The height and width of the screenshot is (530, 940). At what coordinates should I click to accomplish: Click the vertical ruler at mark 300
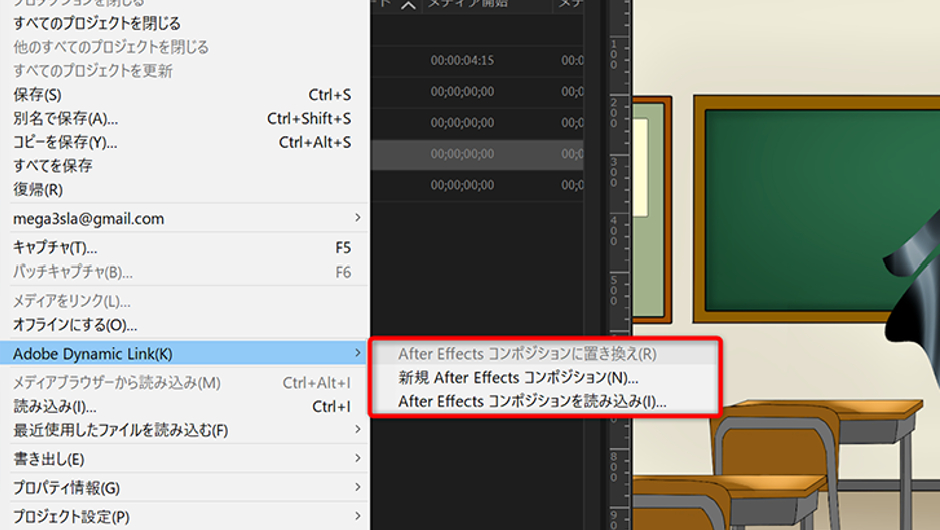click(620, 173)
